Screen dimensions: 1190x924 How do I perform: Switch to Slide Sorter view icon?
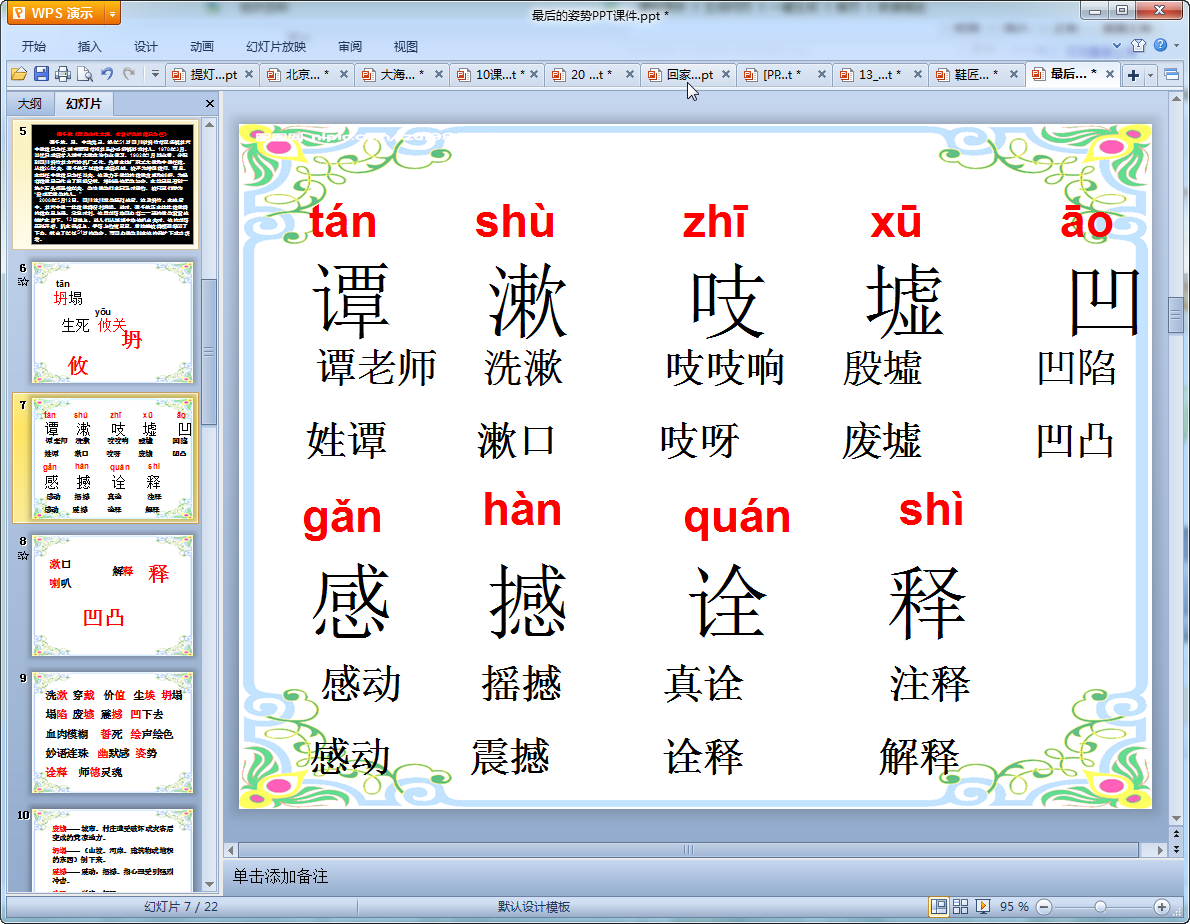tap(961, 907)
